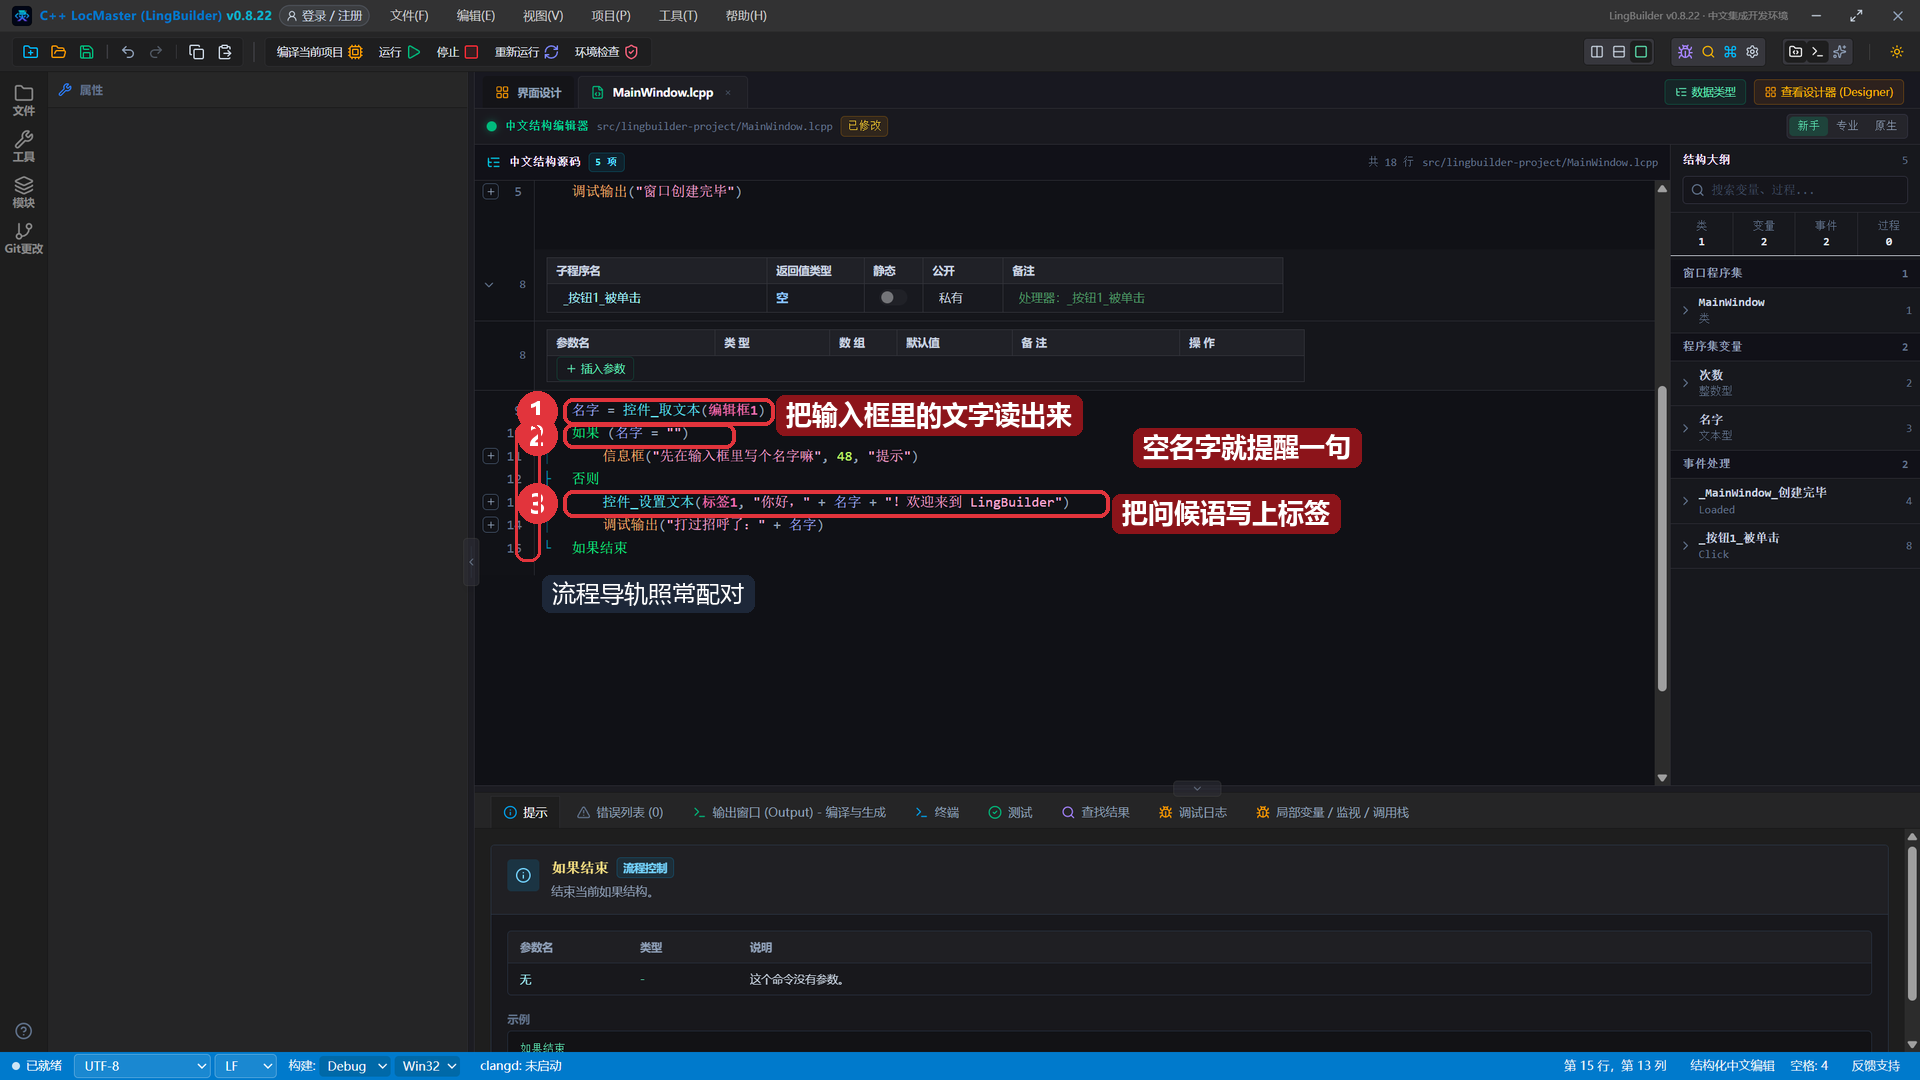Toggle light theme with sun icon
The image size is (1920, 1080).
point(1897,52)
